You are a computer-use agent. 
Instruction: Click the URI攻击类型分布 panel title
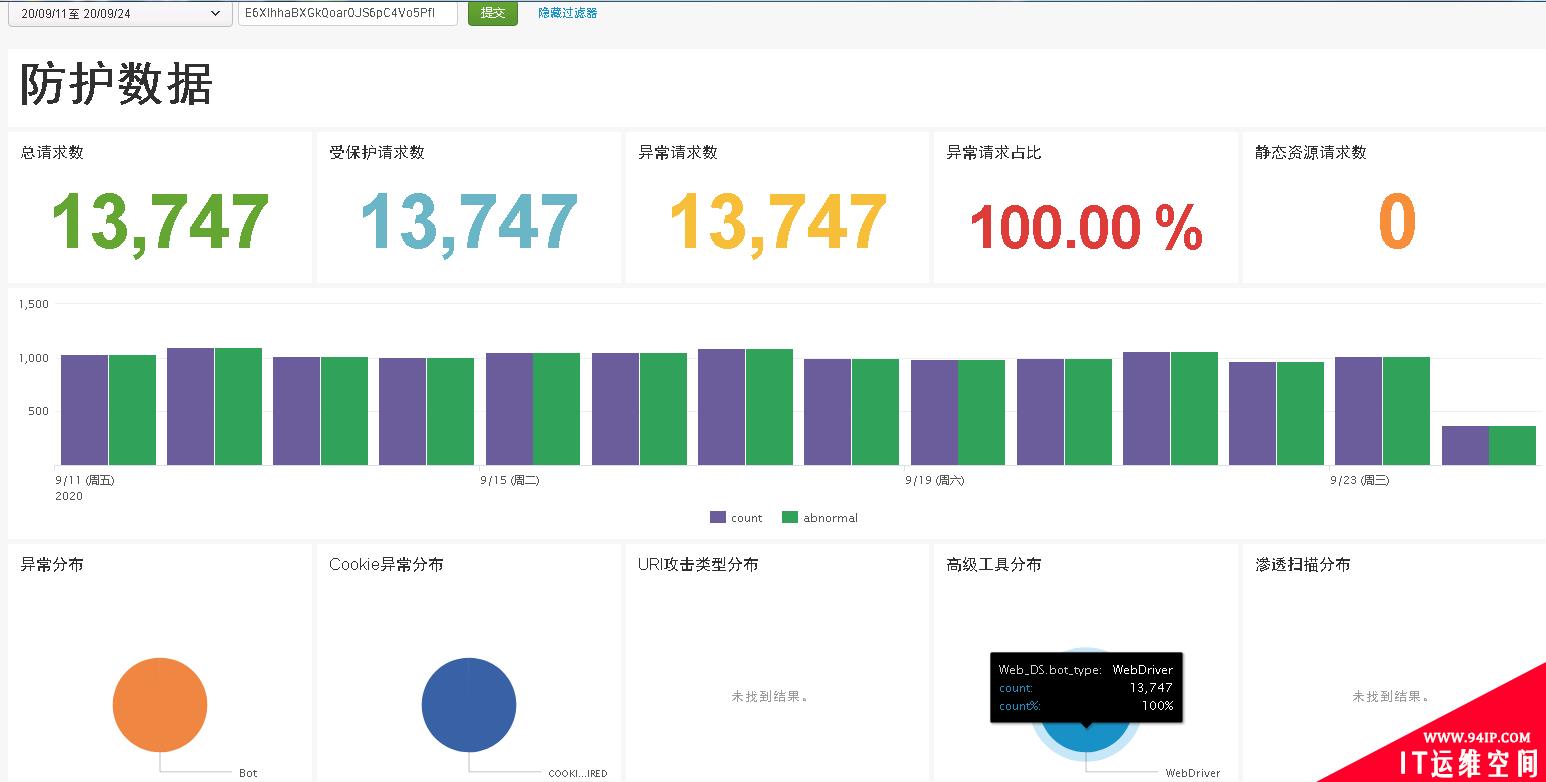pos(698,564)
